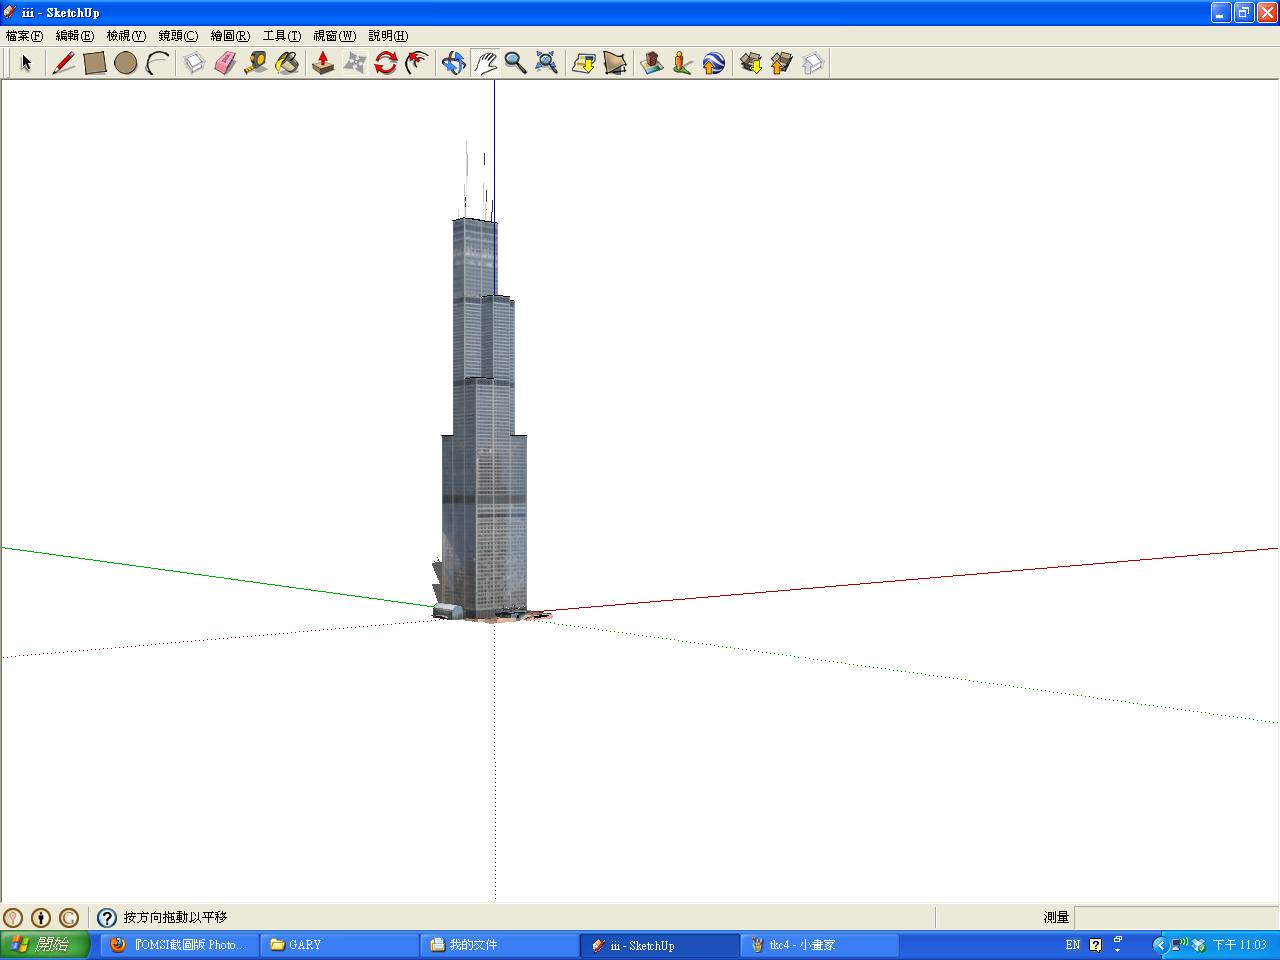Image resolution: width=1280 pixels, height=960 pixels.
Task: Activate the Push/Pull tool
Action: click(323, 63)
